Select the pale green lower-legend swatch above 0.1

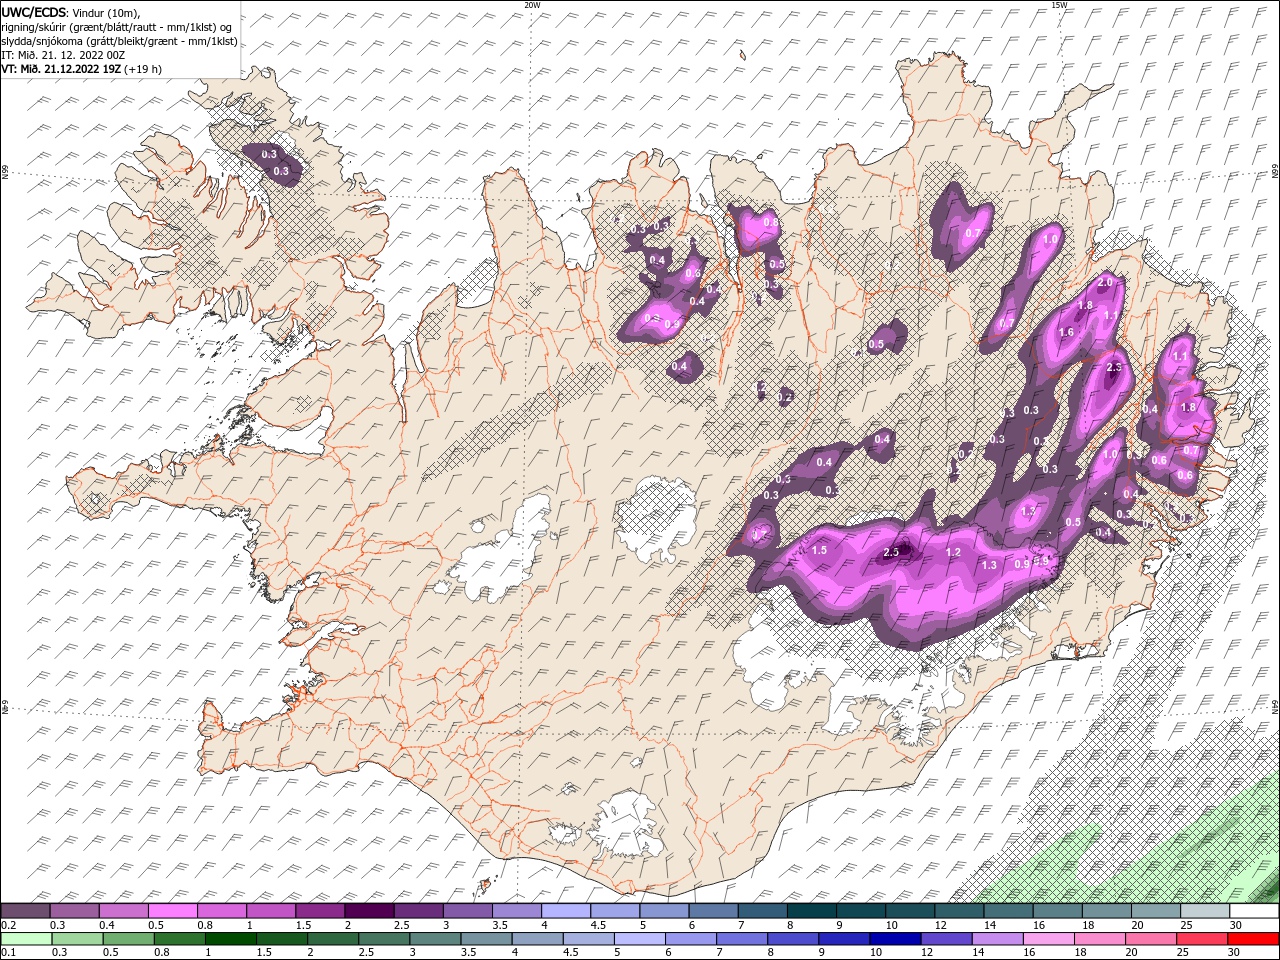[x=25, y=939]
